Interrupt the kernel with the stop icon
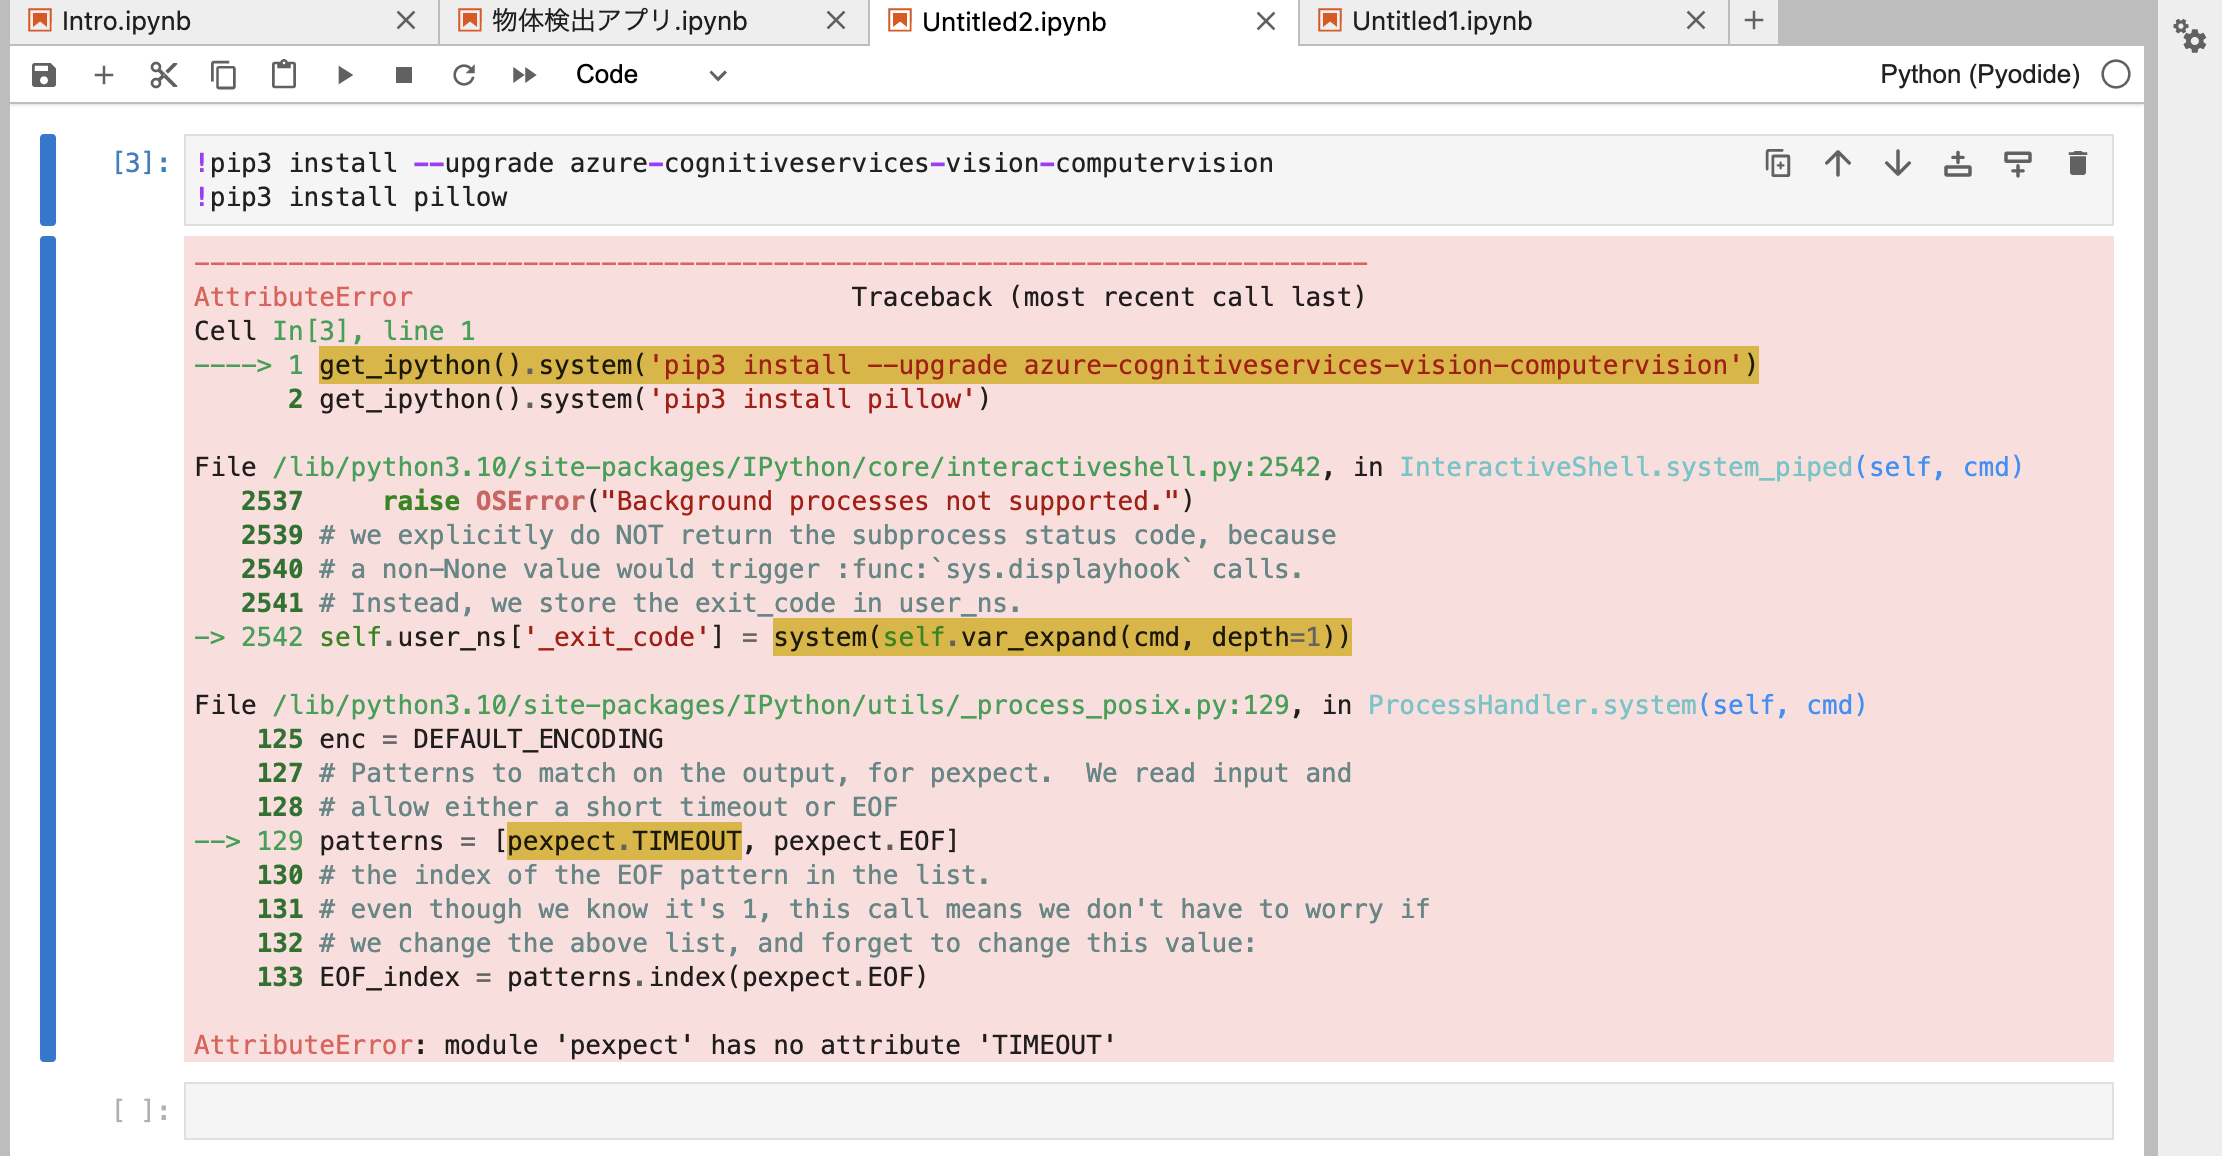Viewport: 2222px width, 1156px height. (x=404, y=74)
